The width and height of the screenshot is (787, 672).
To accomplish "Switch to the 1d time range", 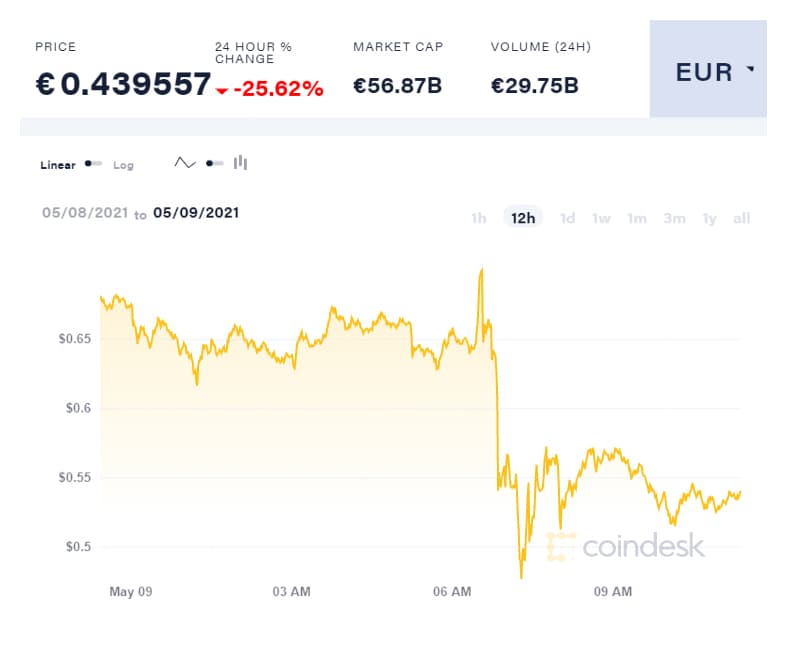I will tap(567, 218).
